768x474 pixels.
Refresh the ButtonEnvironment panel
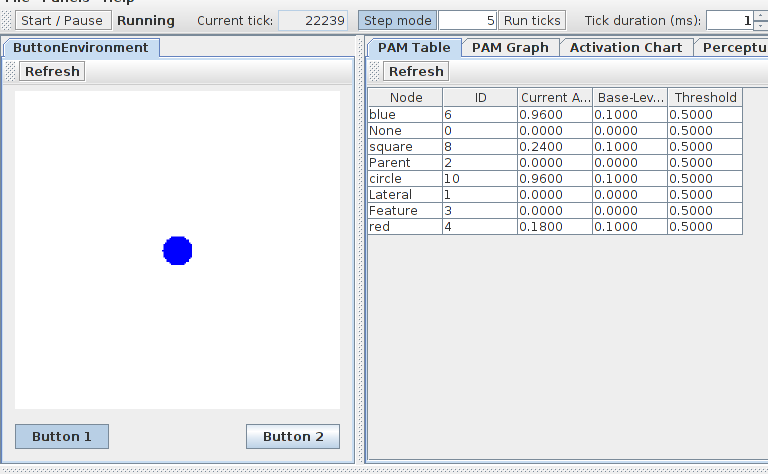[53, 71]
